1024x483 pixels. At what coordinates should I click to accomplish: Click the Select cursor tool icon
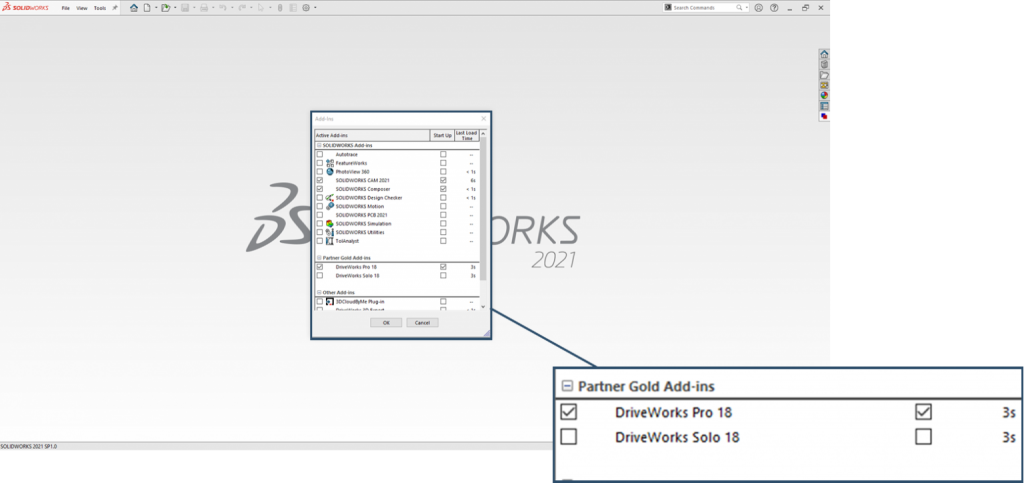[x=261, y=8]
